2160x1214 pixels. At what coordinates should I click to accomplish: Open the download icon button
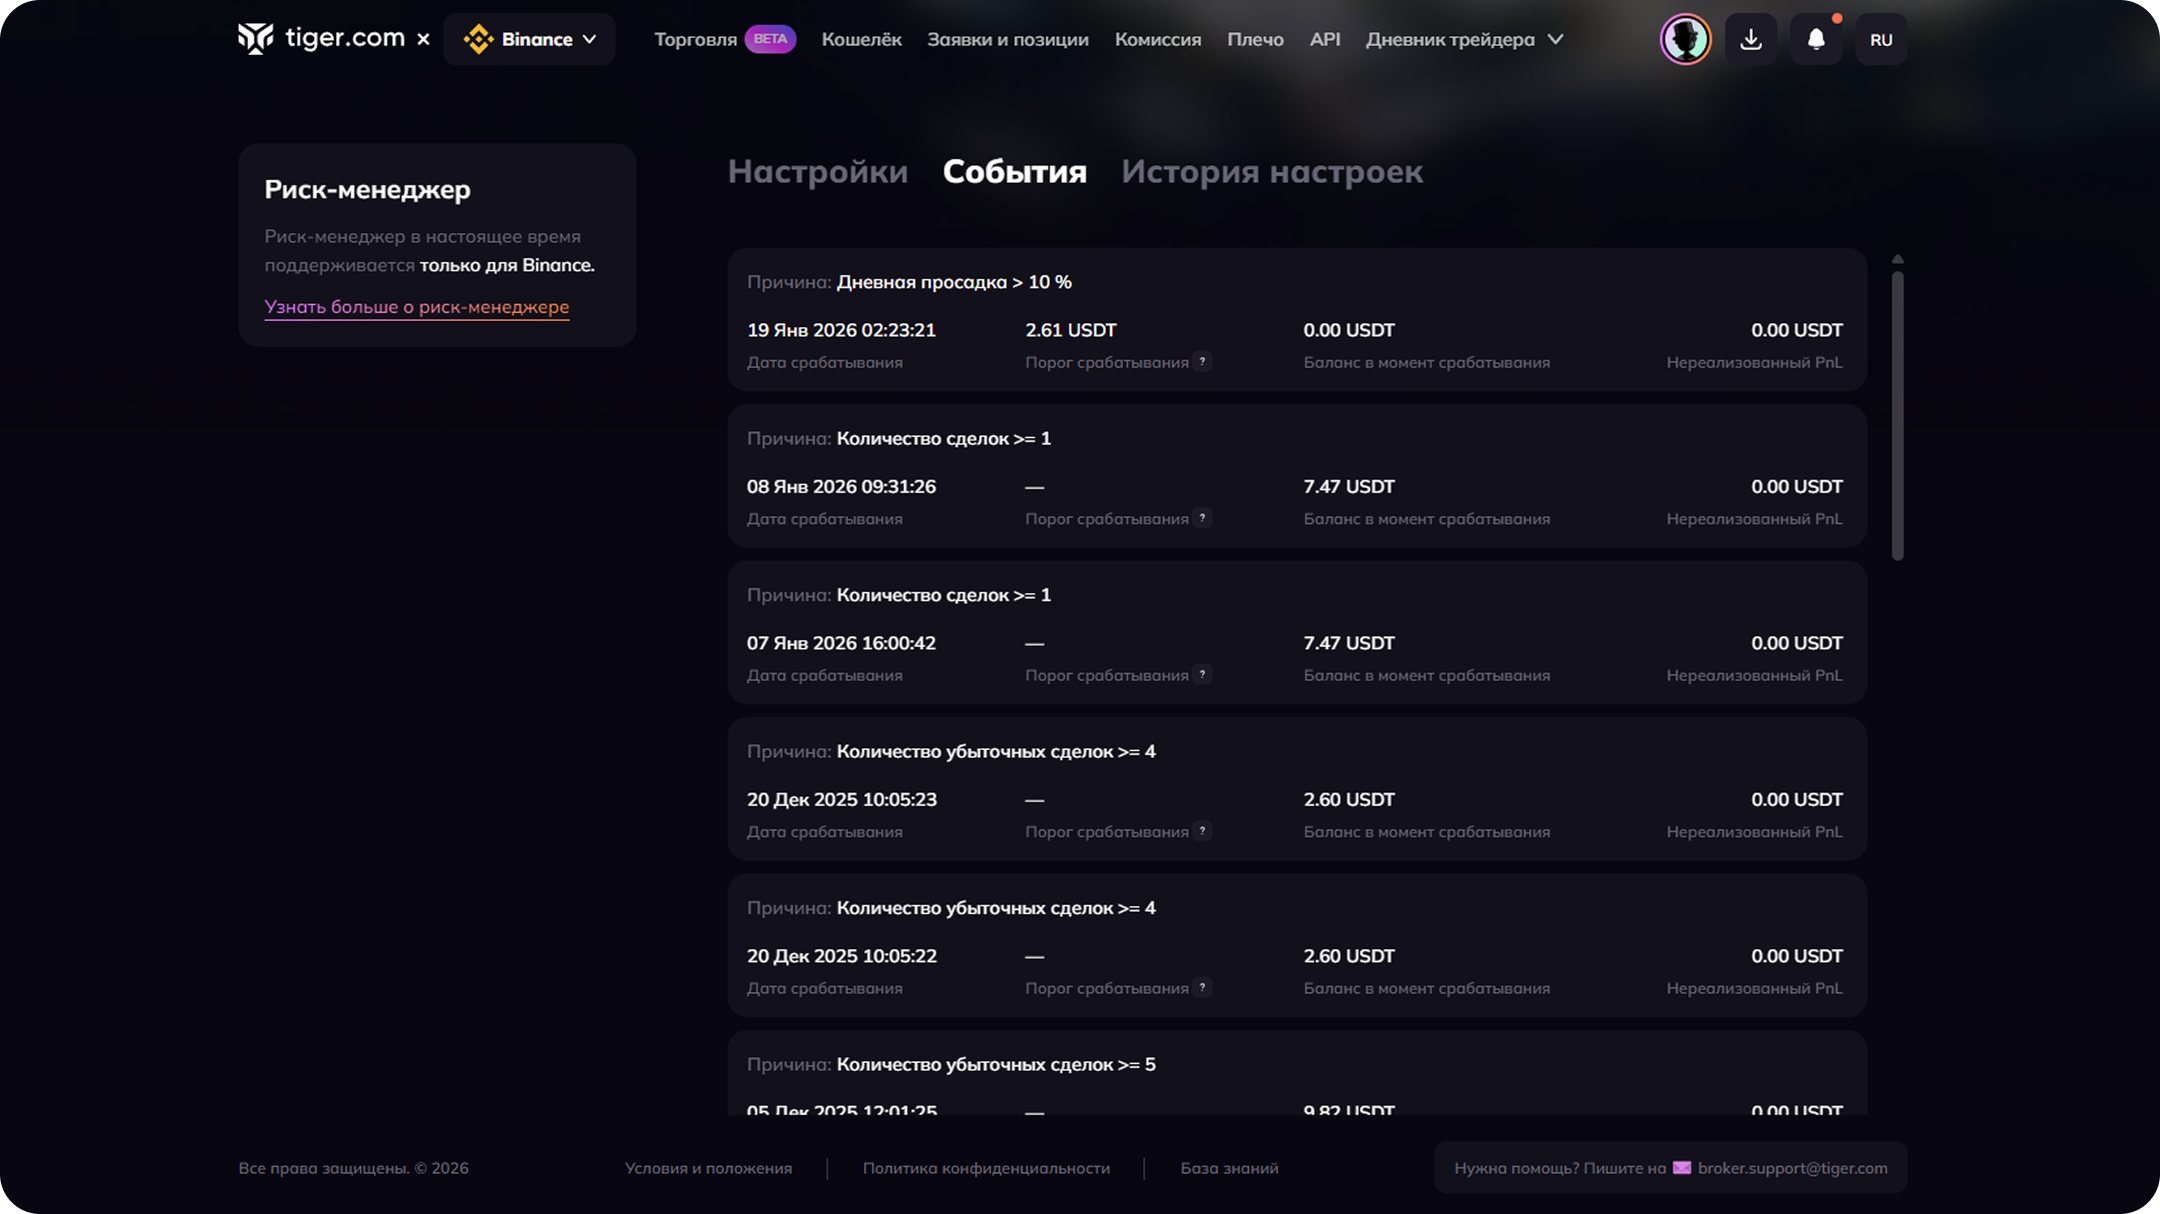(1750, 39)
